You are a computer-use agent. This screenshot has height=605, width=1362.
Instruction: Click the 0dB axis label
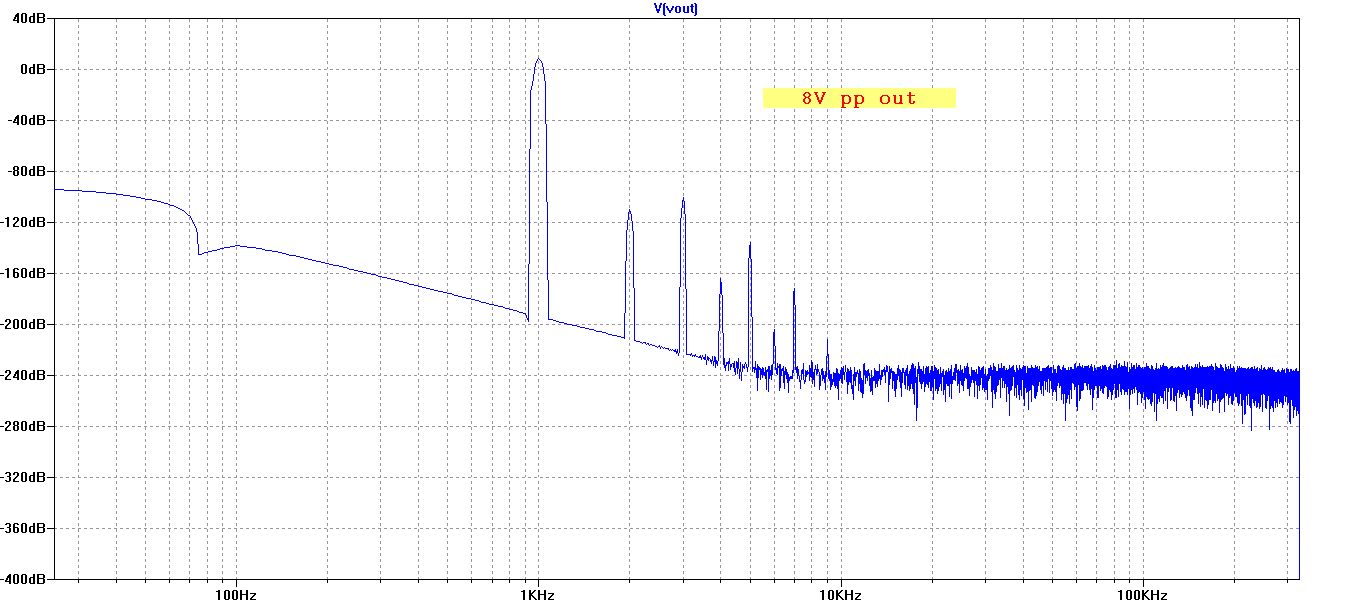(35, 69)
